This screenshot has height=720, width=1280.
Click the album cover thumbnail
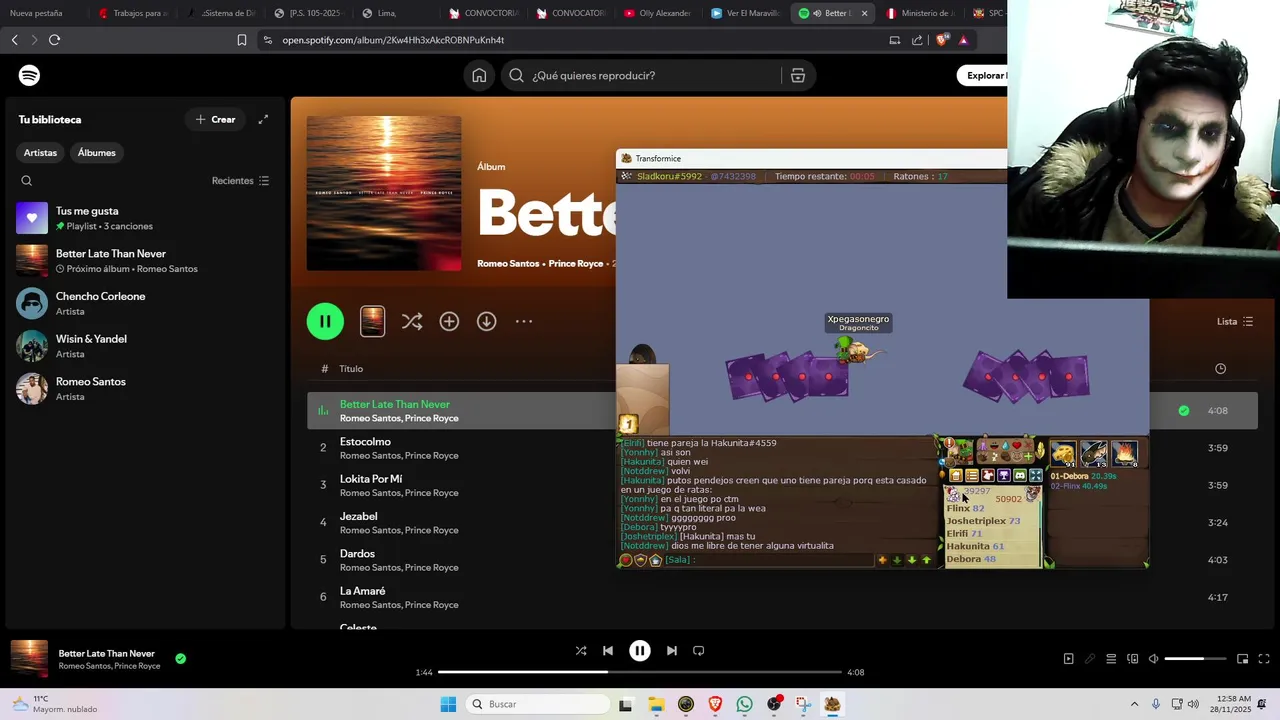[x=384, y=193]
